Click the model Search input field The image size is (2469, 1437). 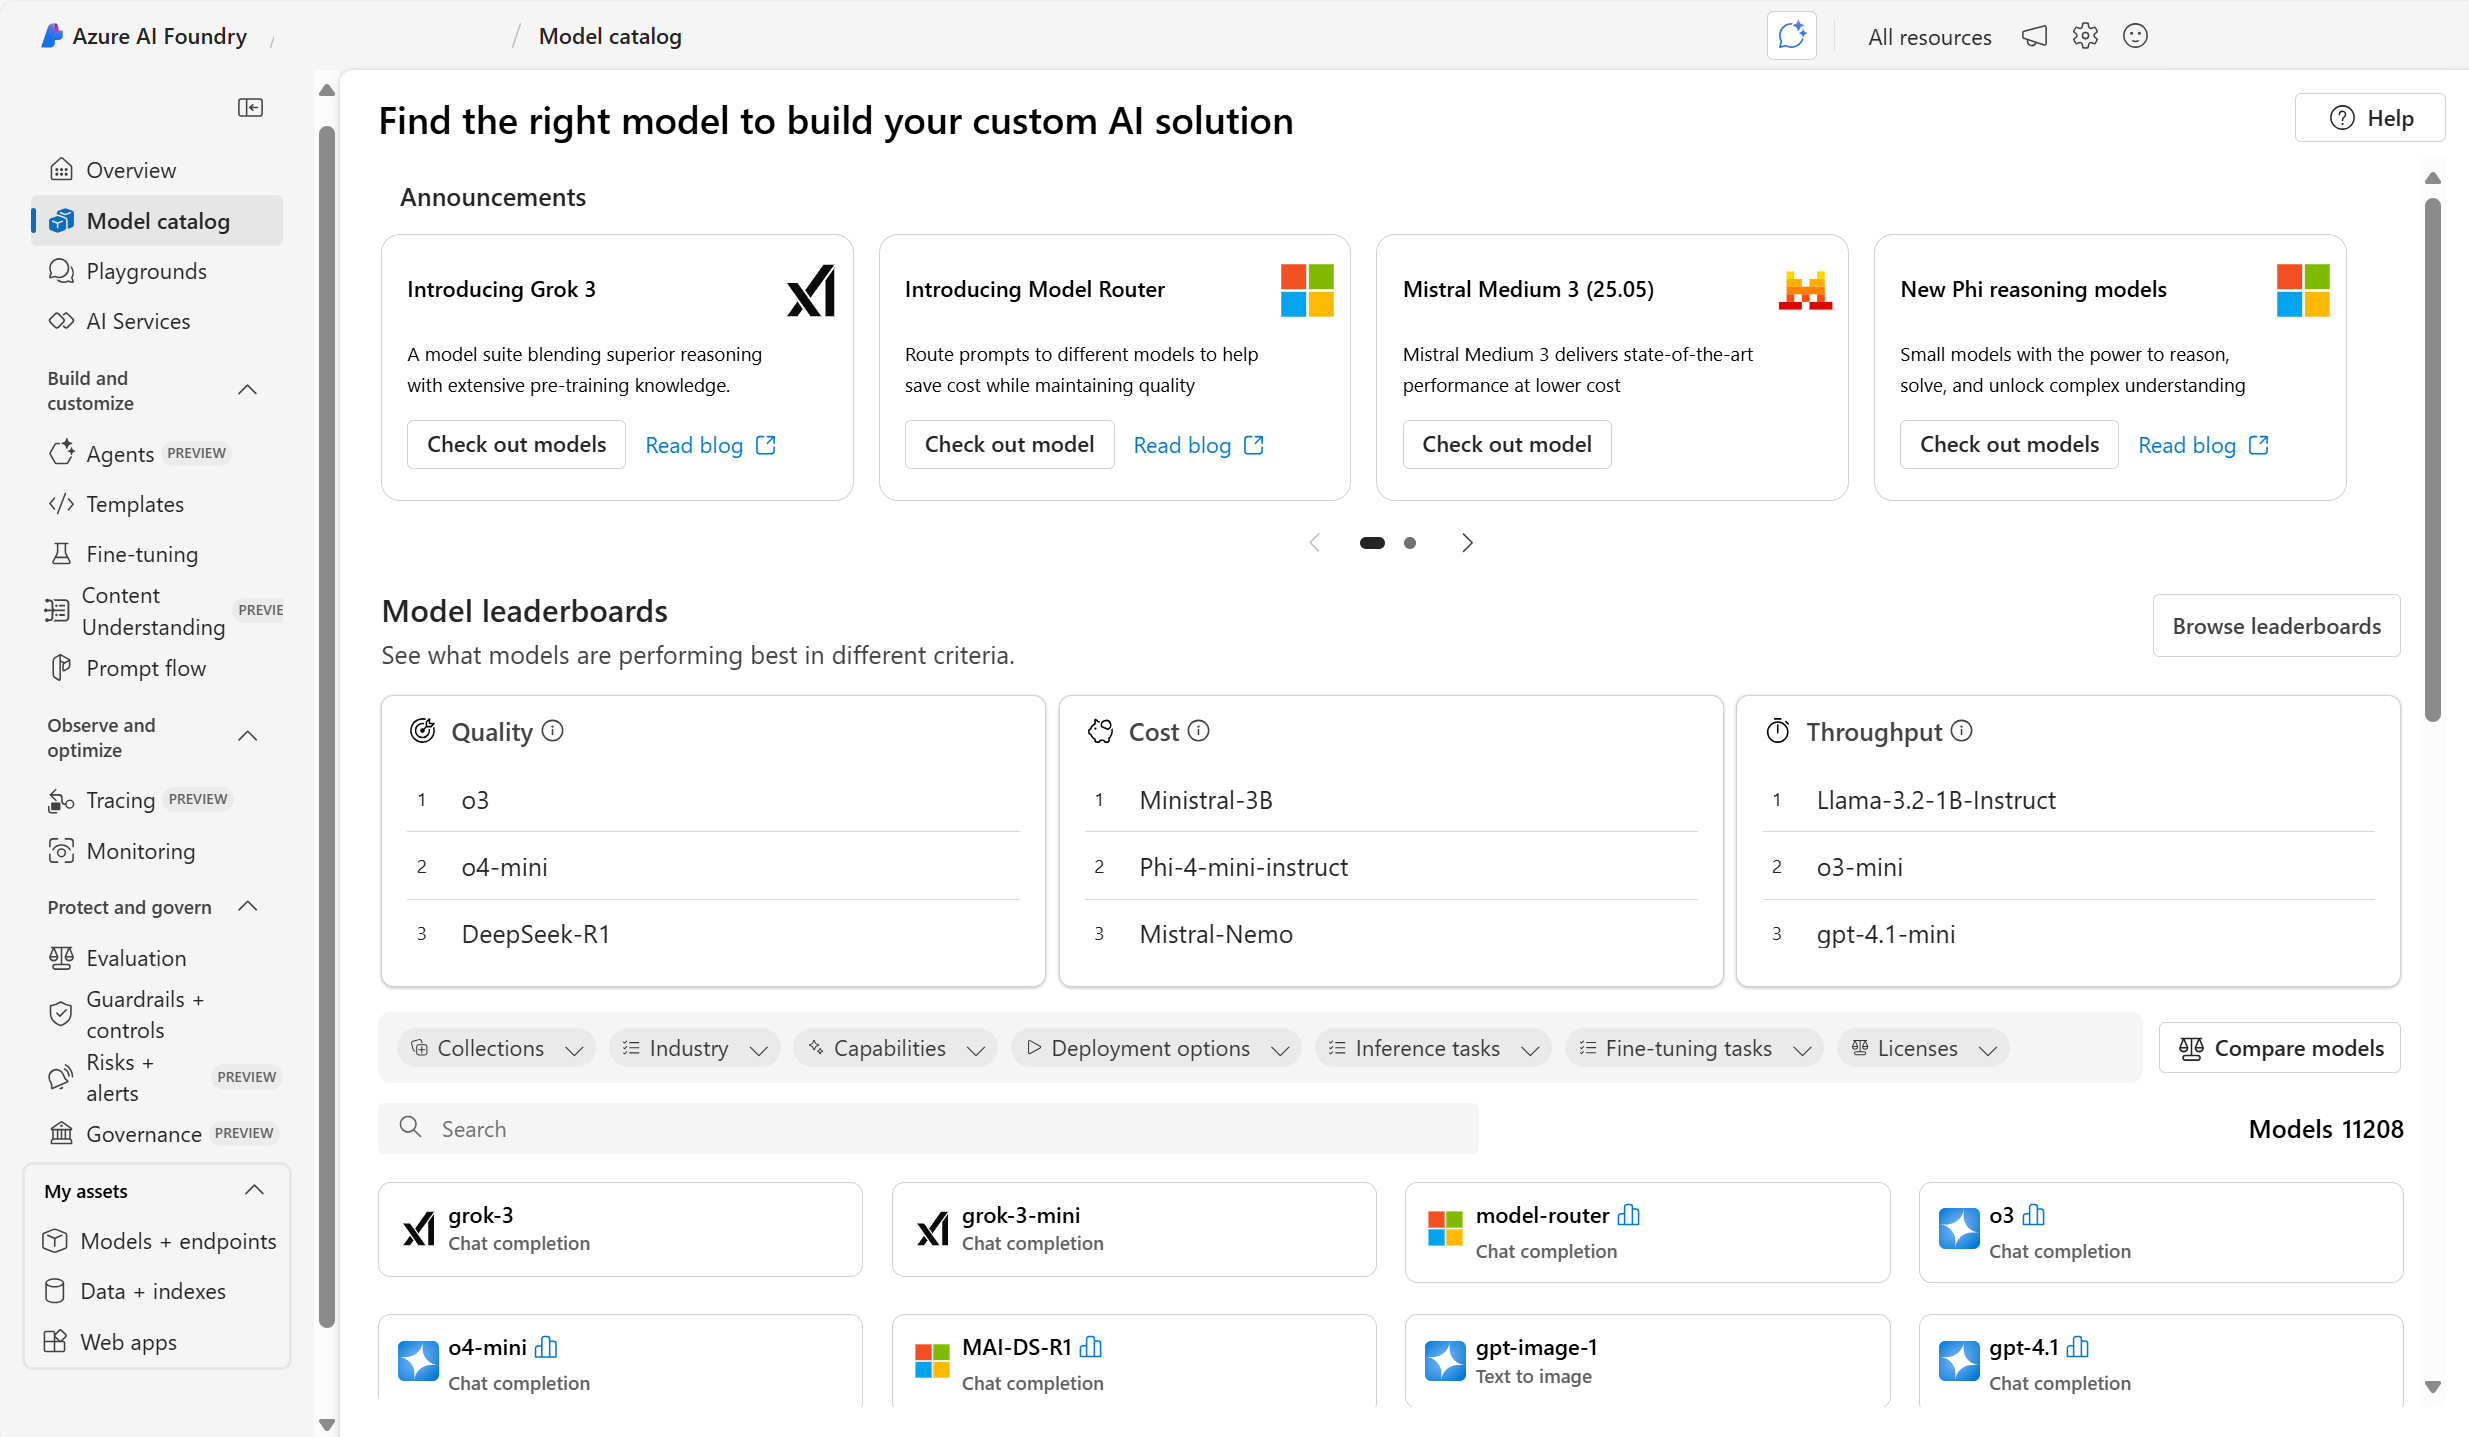(x=928, y=1129)
